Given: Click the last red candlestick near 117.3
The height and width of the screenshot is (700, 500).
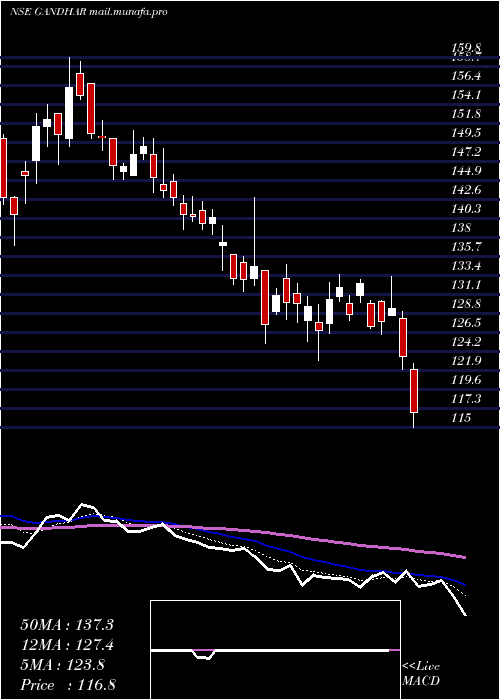Looking at the screenshot, I should click(414, 391).
